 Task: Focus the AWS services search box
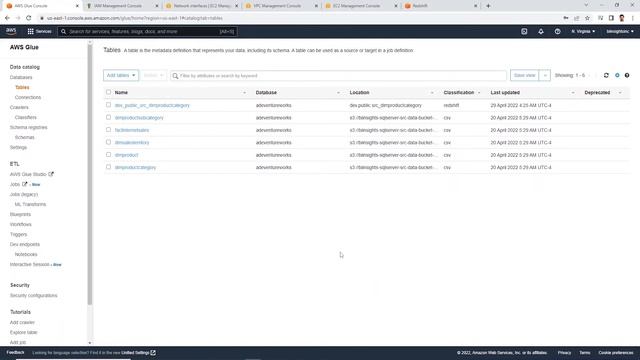click(148, 31)
